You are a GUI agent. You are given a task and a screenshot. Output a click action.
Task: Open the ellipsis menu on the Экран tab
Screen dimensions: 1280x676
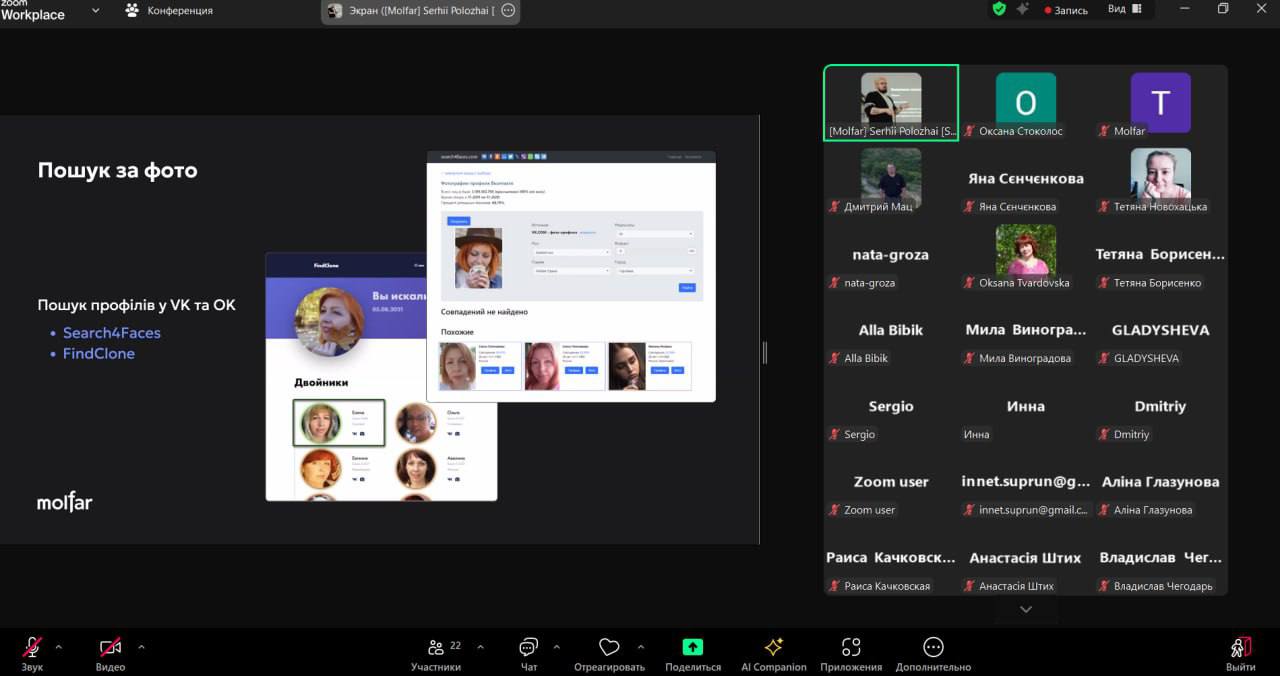coord(508,11)
